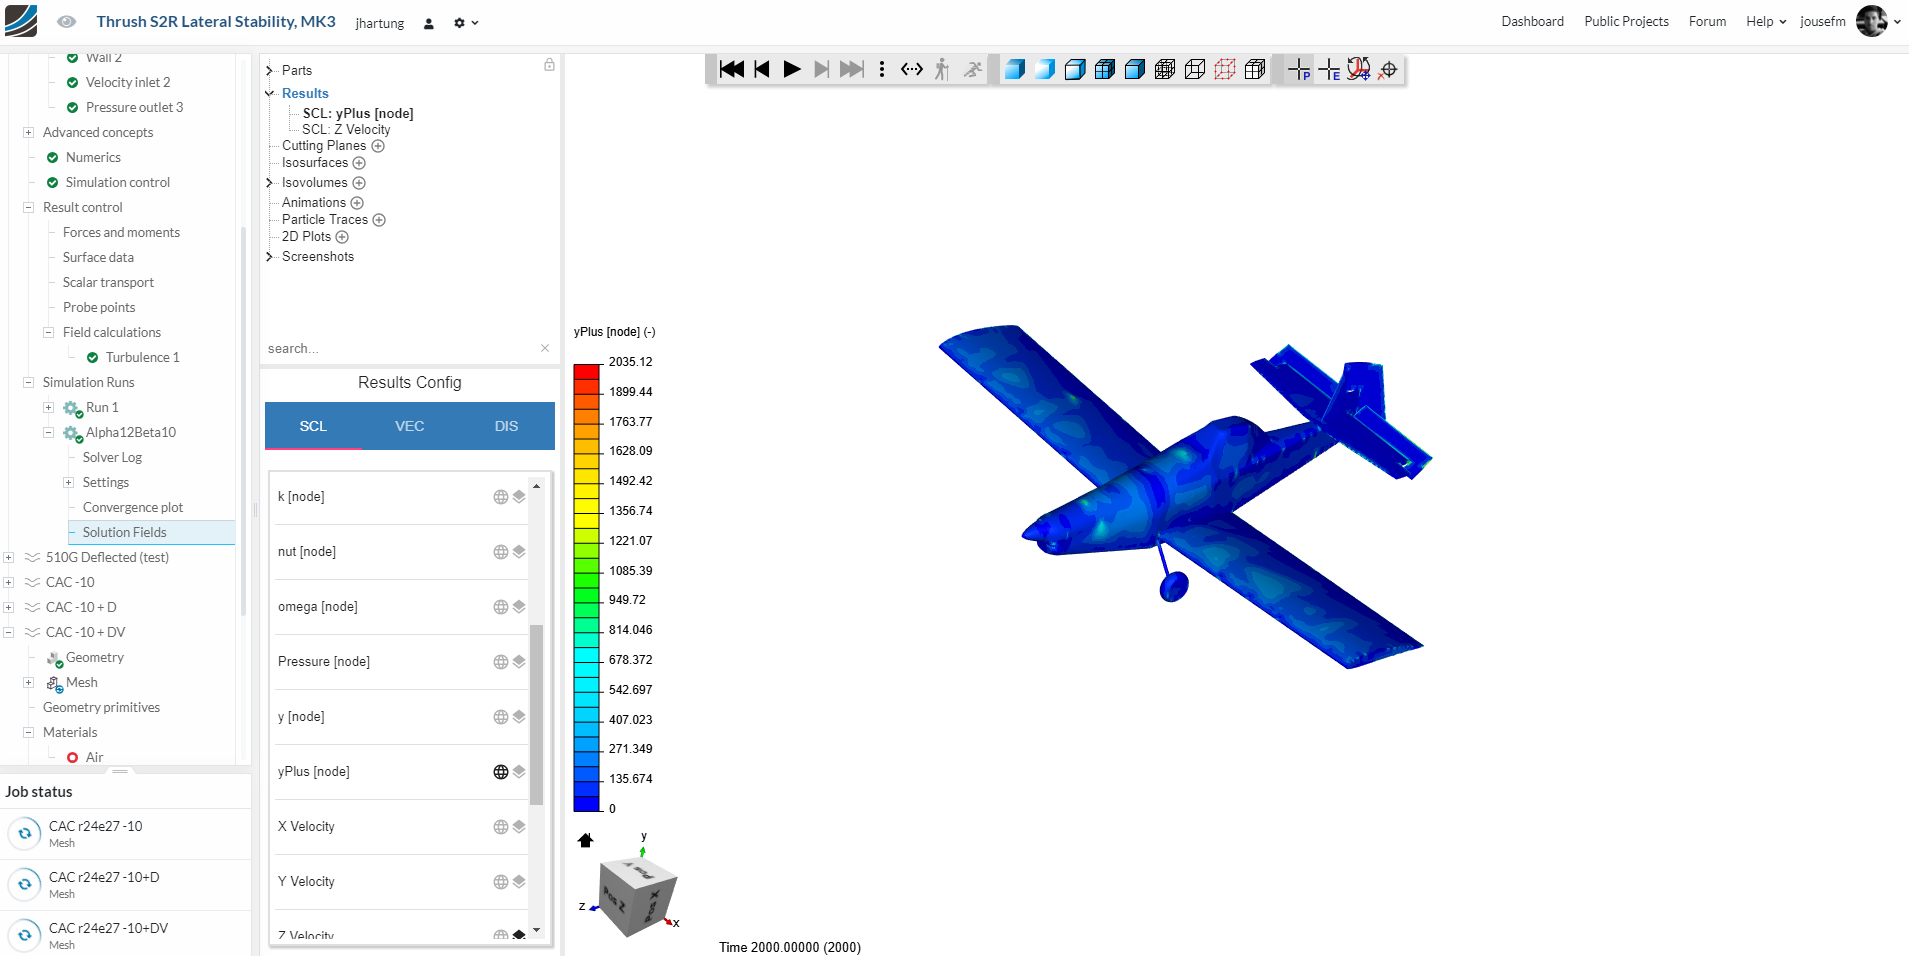Toggle globe icon for yPlus [node] field
This screenshot has height=956, width=1909.
click(x=501, y=772)
